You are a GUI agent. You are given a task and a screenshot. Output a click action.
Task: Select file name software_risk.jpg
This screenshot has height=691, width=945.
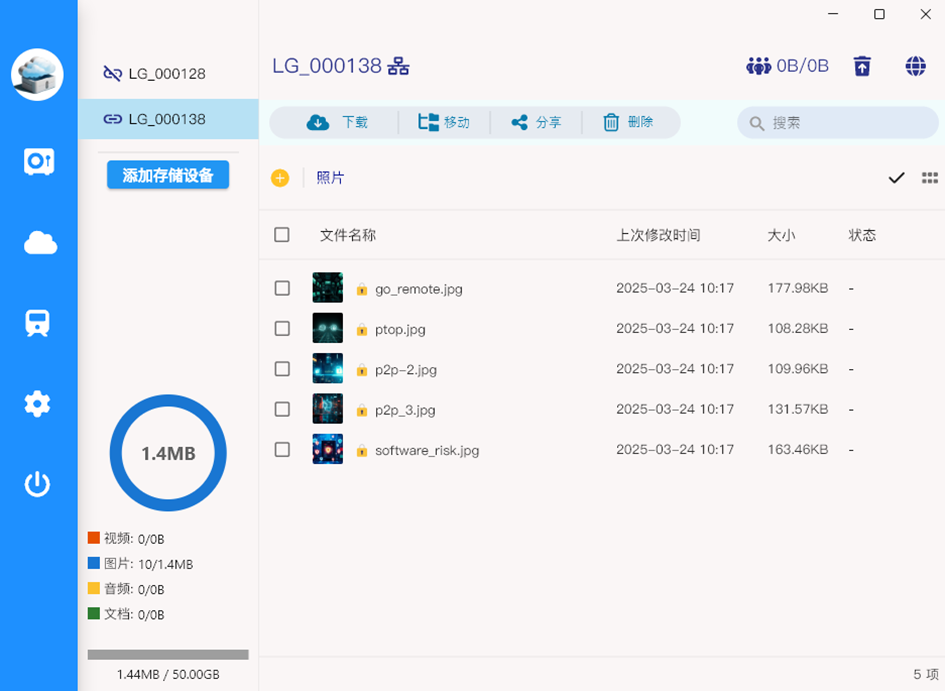427,451
